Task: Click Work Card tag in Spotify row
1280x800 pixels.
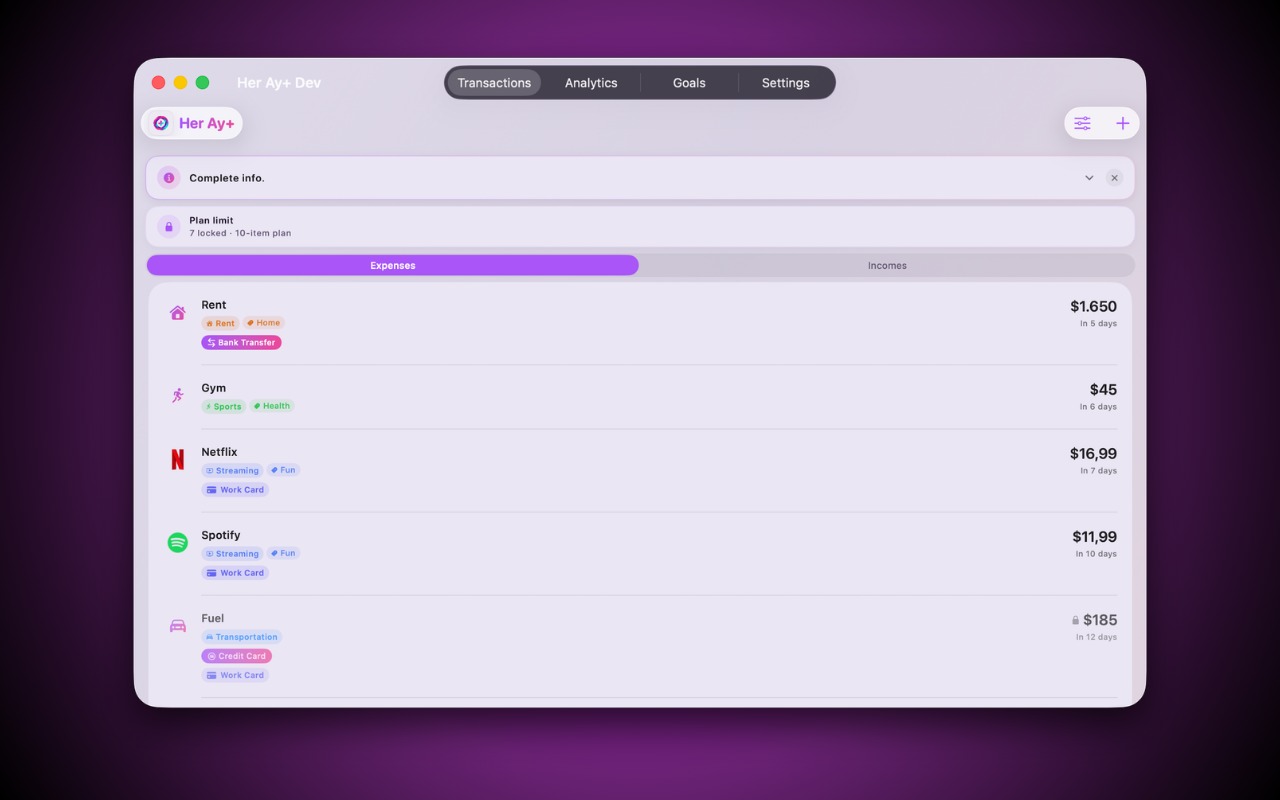Action: tap(235, 573)
